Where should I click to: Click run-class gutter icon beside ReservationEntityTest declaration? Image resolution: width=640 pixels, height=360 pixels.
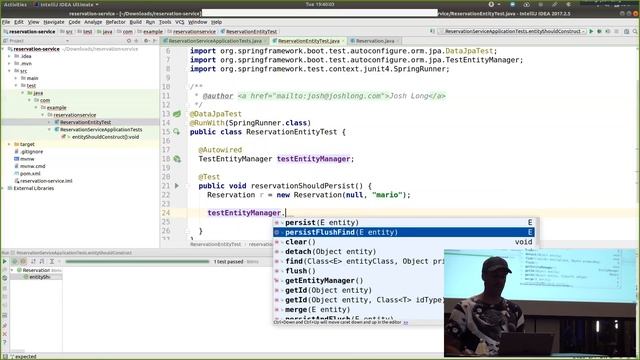(x=176, y=132)
